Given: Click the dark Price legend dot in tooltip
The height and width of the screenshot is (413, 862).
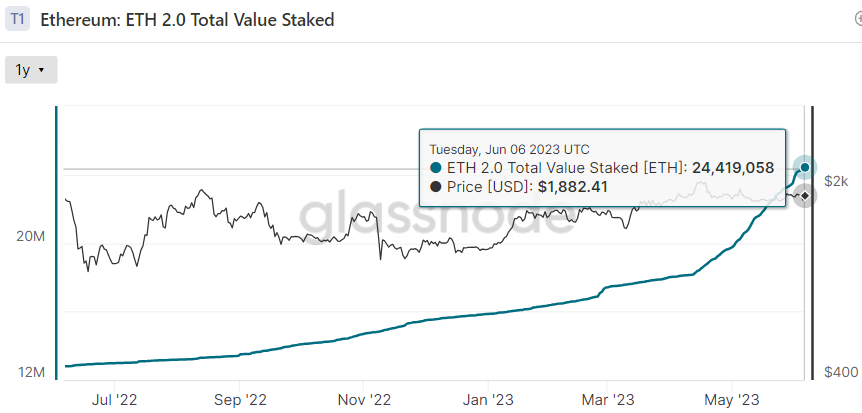Looking at the screenshot, I should 435,187.
